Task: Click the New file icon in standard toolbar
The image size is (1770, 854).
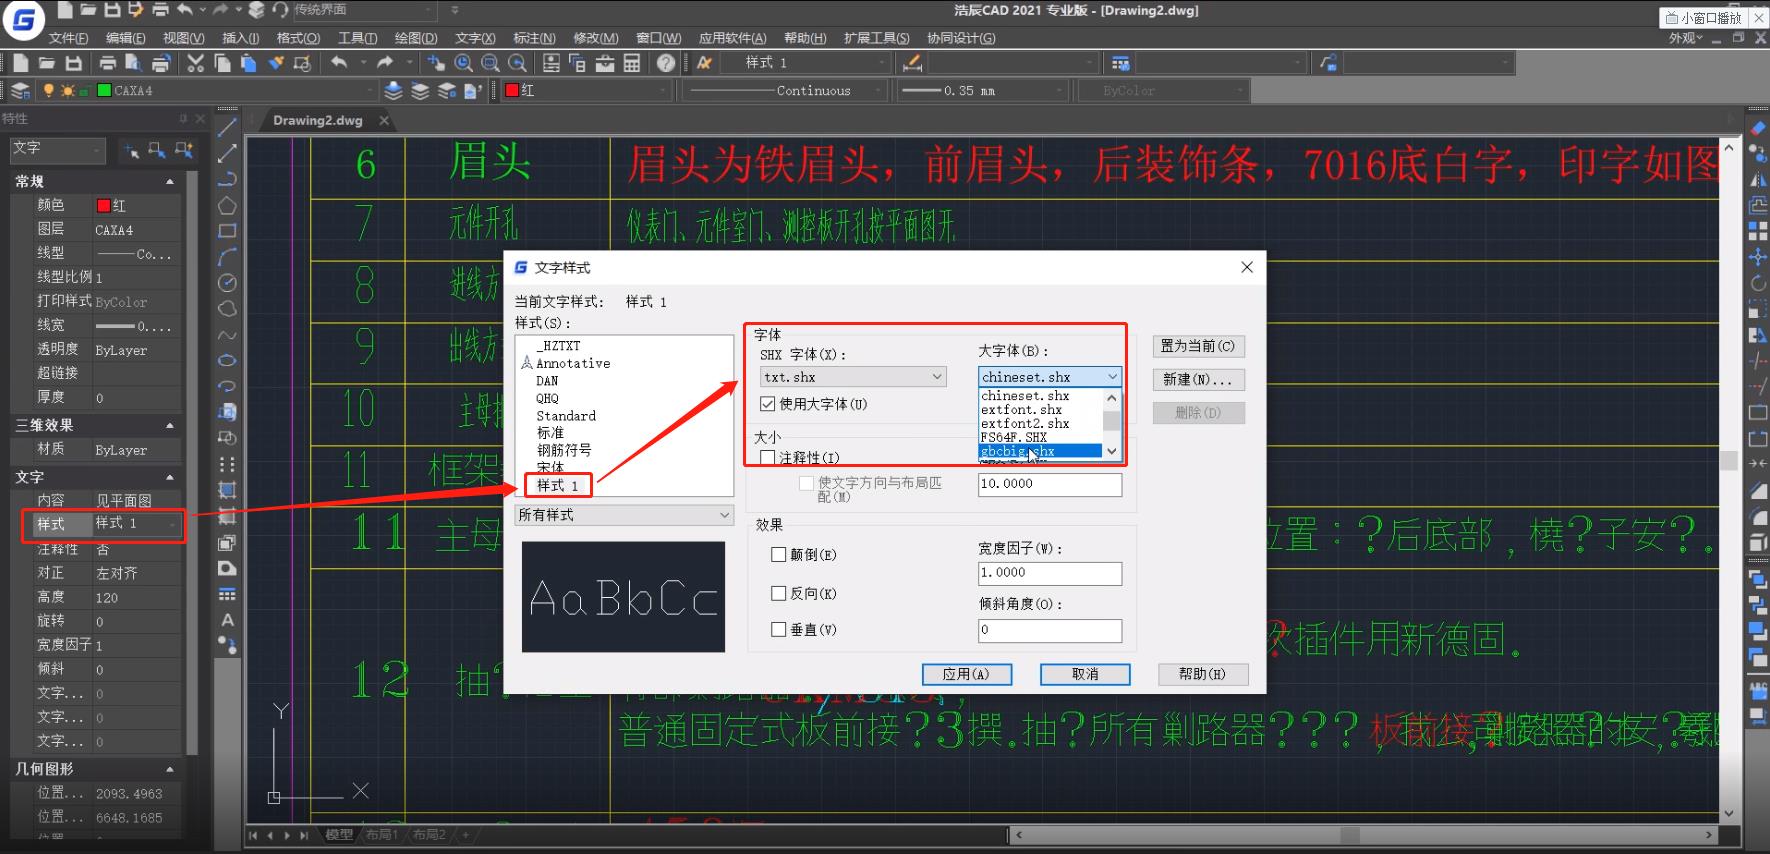Action: 20,63
